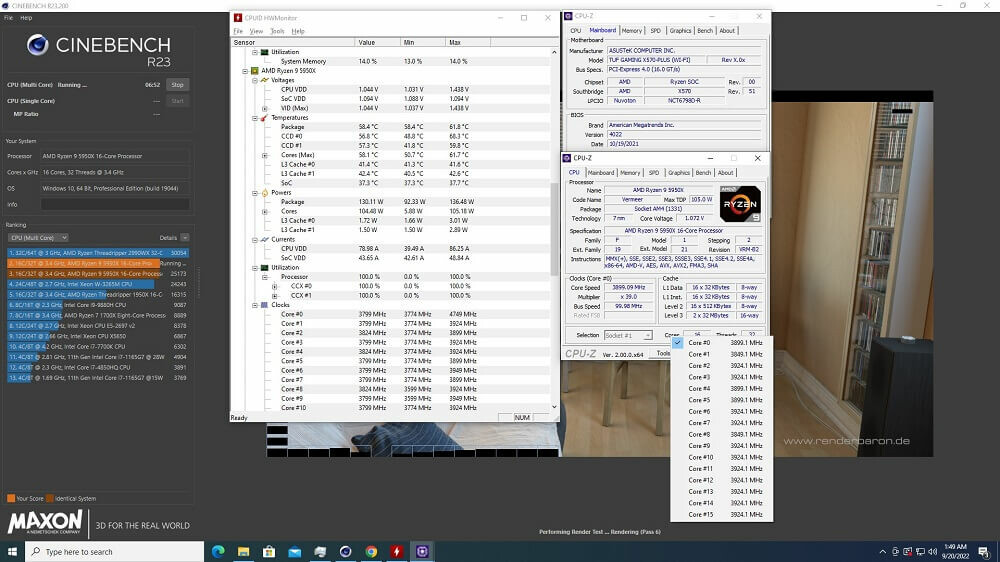This screenshot has height=562, width=1000.
Task: Switch to Cinebench via its taskbar icon
Action: point(346,551)
